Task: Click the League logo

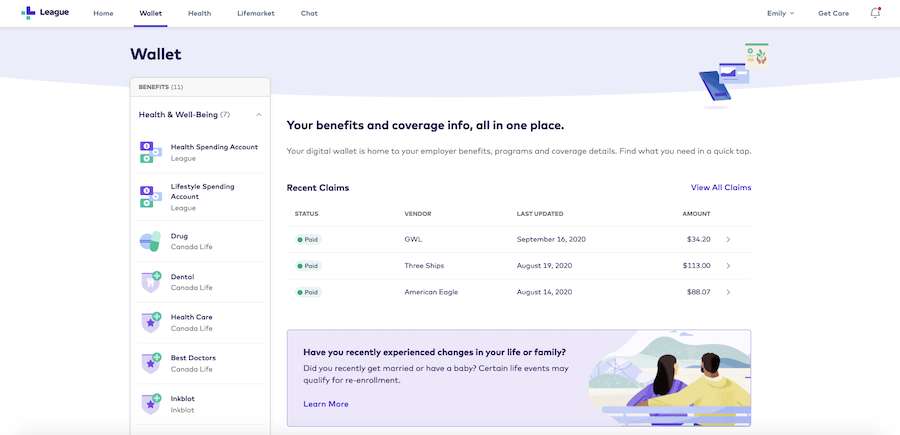Action: (45, 13)
